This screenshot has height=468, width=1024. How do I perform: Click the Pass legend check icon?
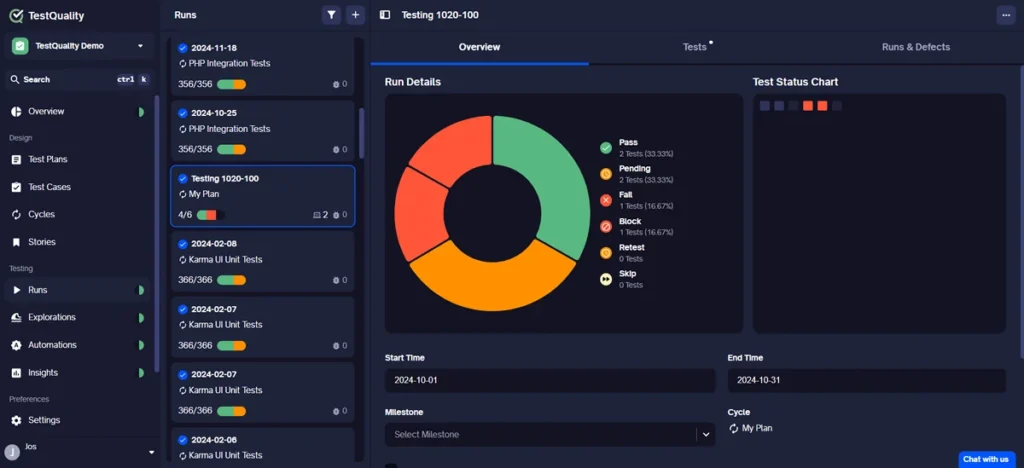[606, 148]
